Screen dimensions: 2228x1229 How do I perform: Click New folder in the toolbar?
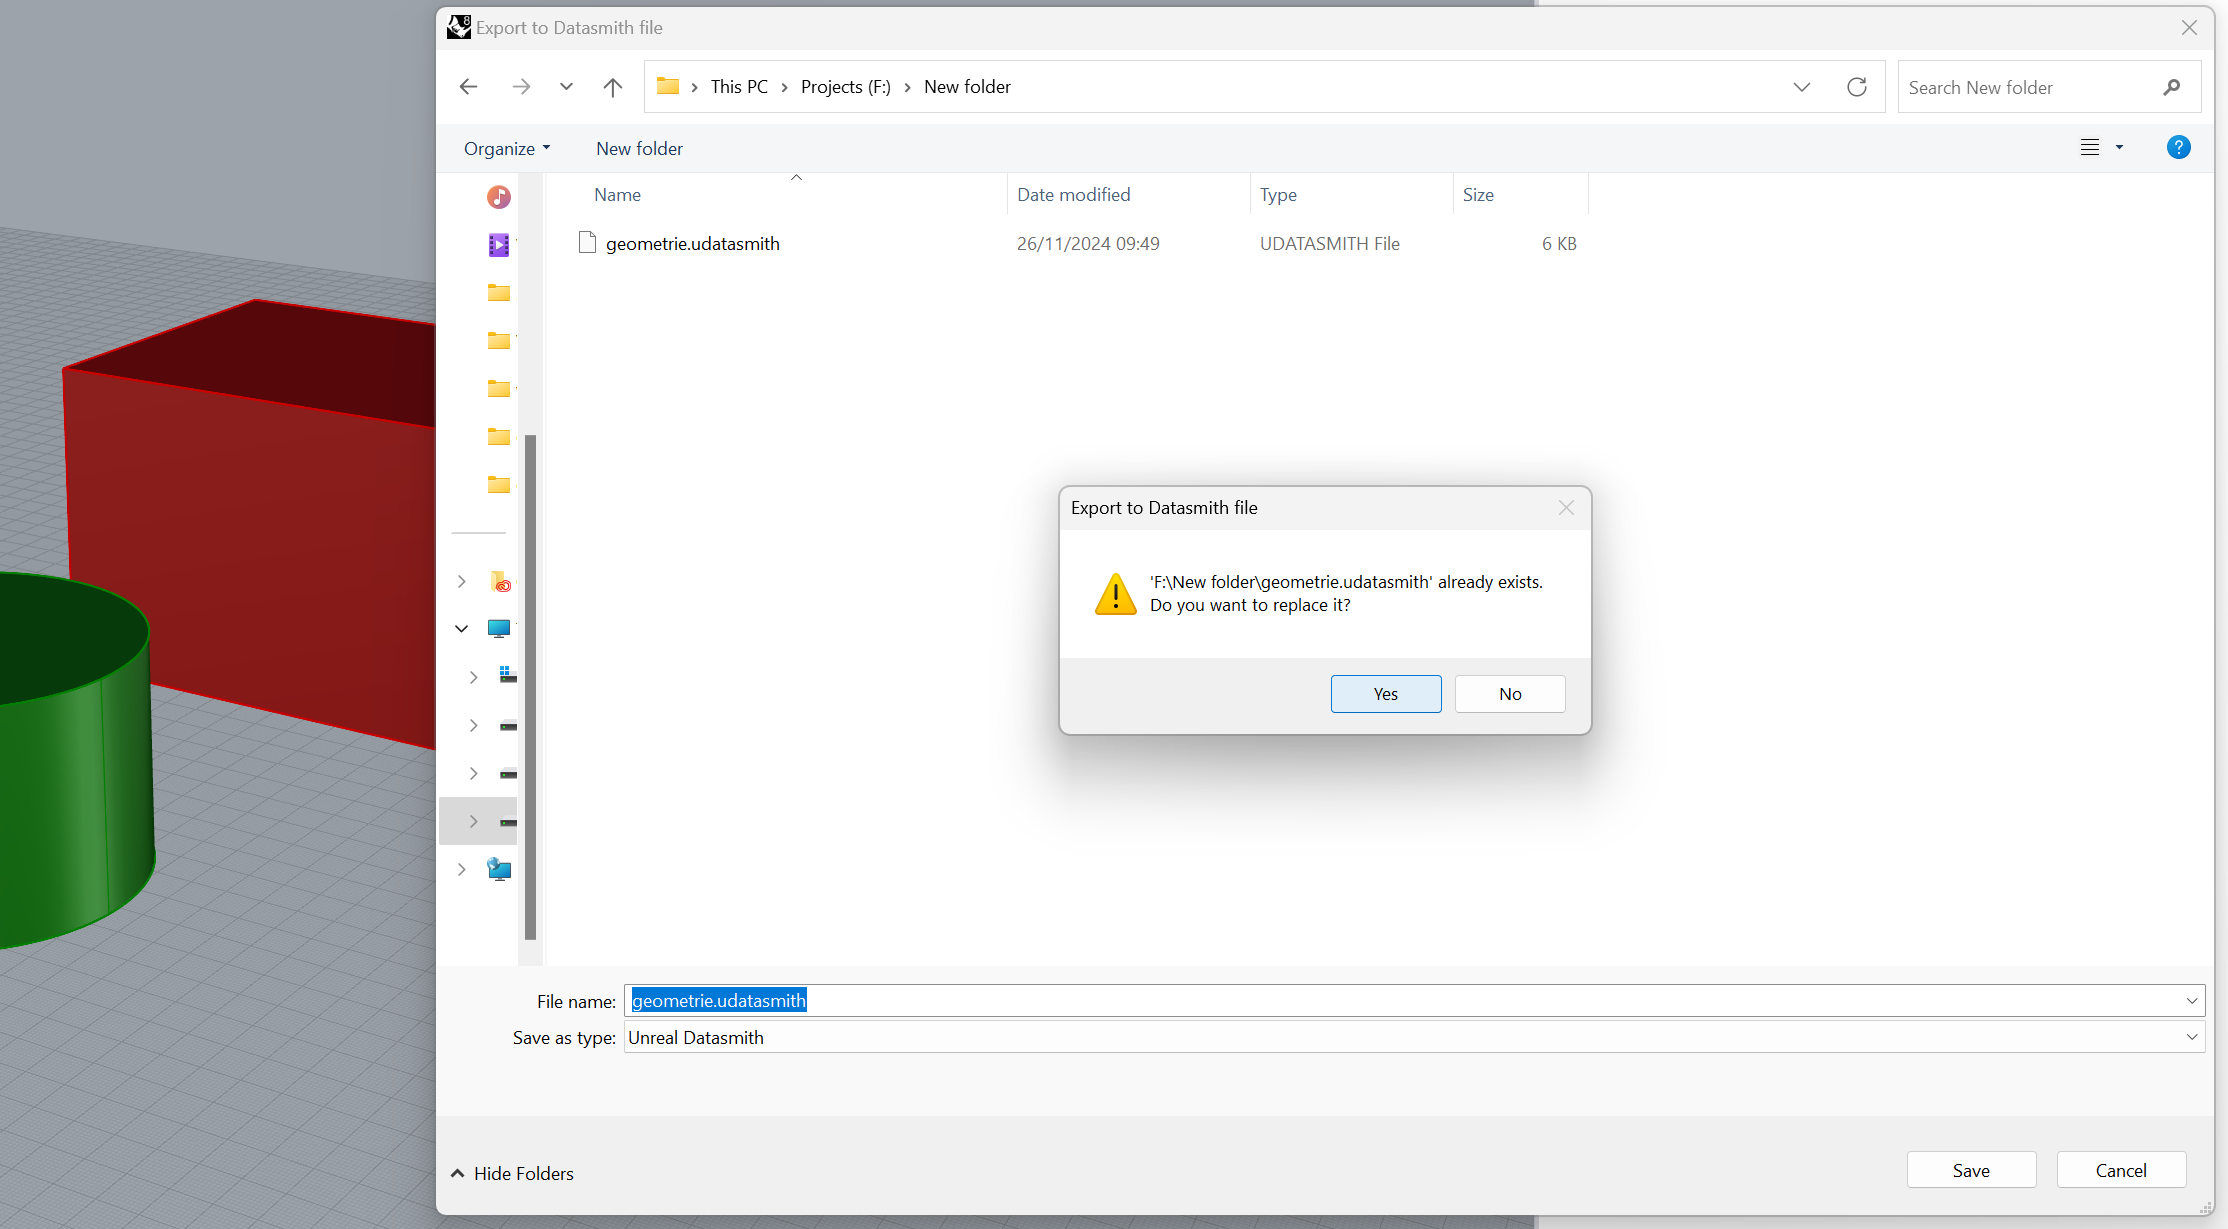pos(639,148)
